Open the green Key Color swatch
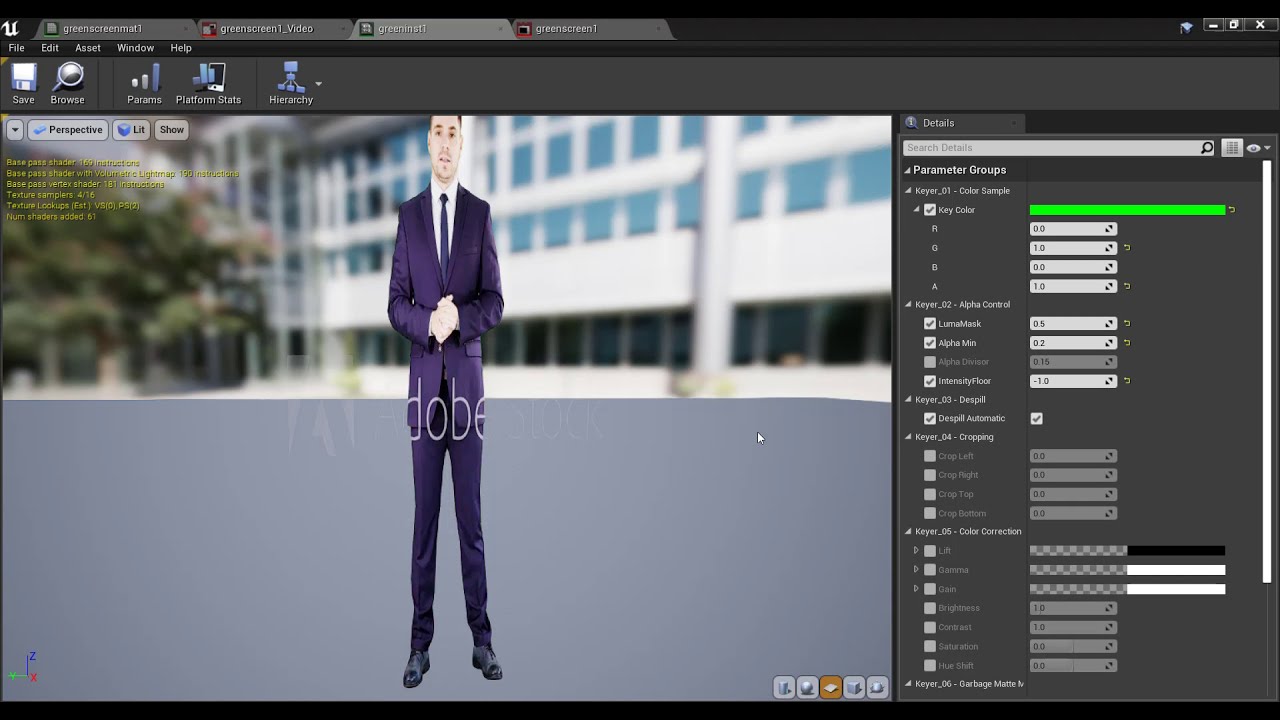The image size is (1280, 720). (x=1127, y=210)
